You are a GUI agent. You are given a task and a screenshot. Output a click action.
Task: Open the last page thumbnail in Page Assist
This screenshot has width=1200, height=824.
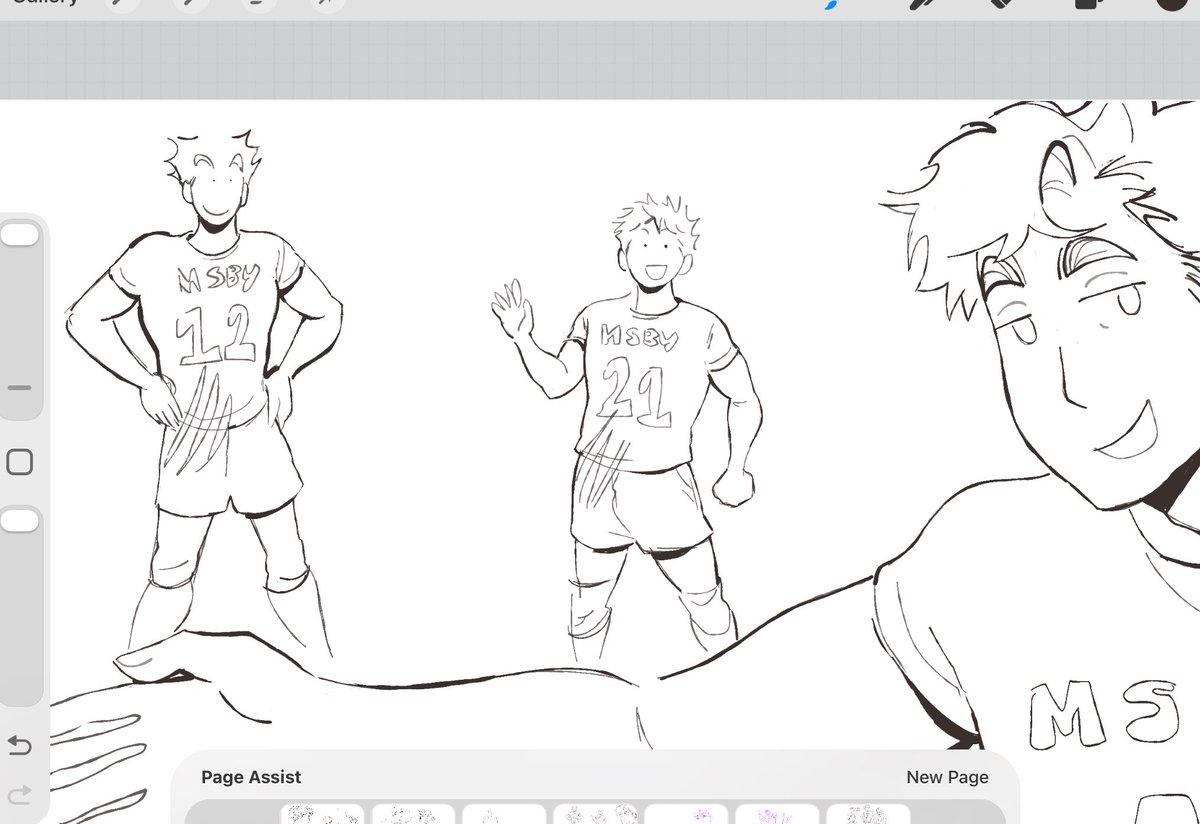(868, 814)
